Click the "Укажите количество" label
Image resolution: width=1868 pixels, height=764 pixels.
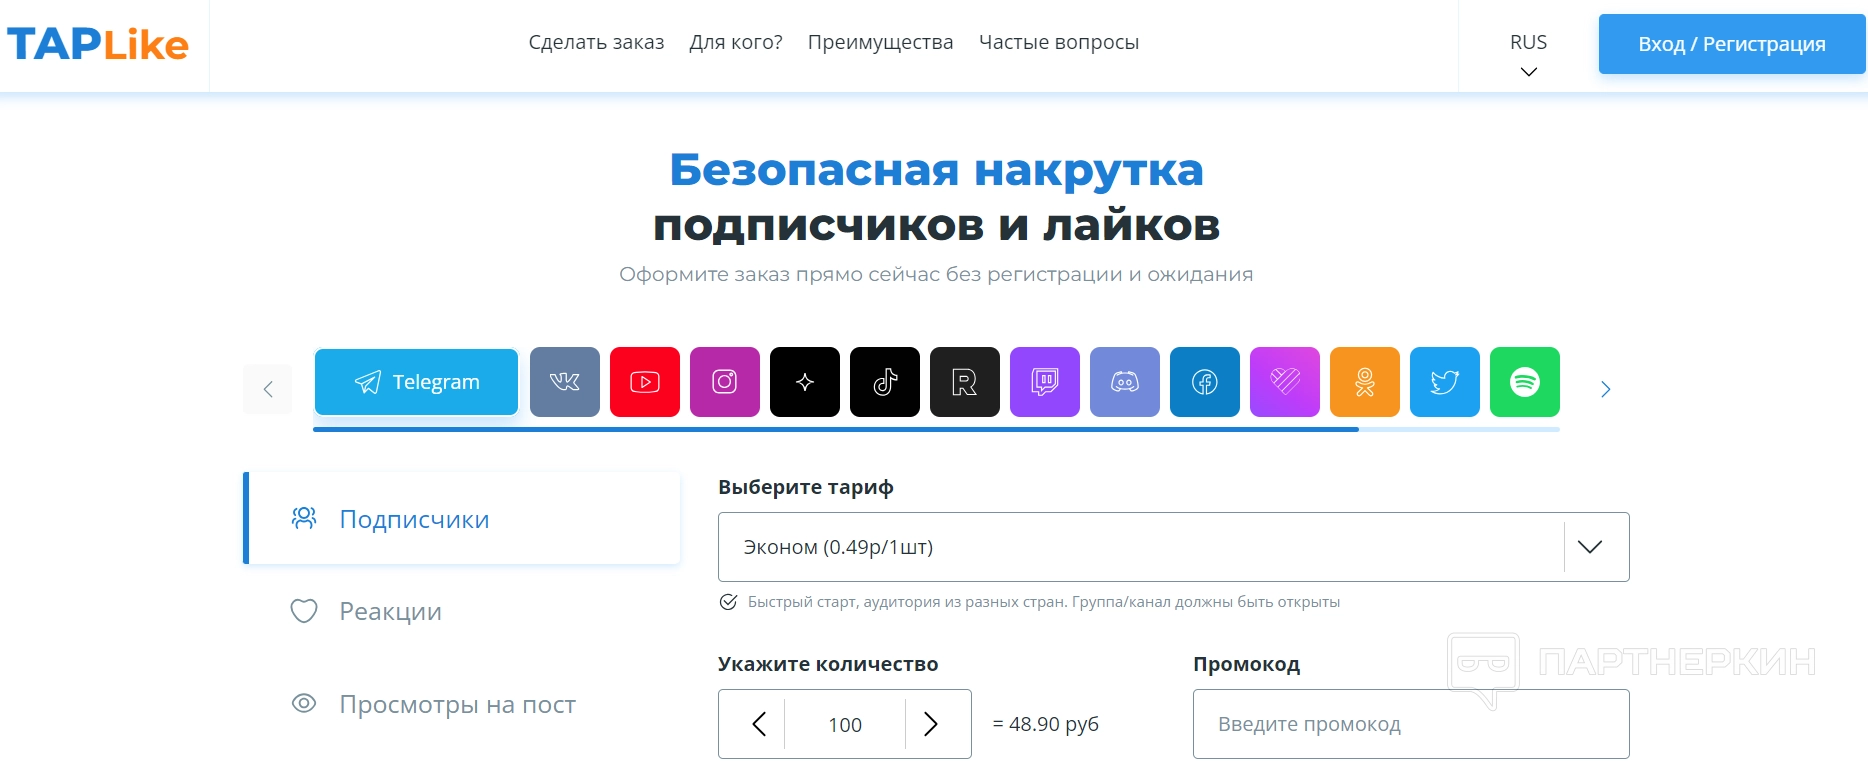tap(828, 664)
